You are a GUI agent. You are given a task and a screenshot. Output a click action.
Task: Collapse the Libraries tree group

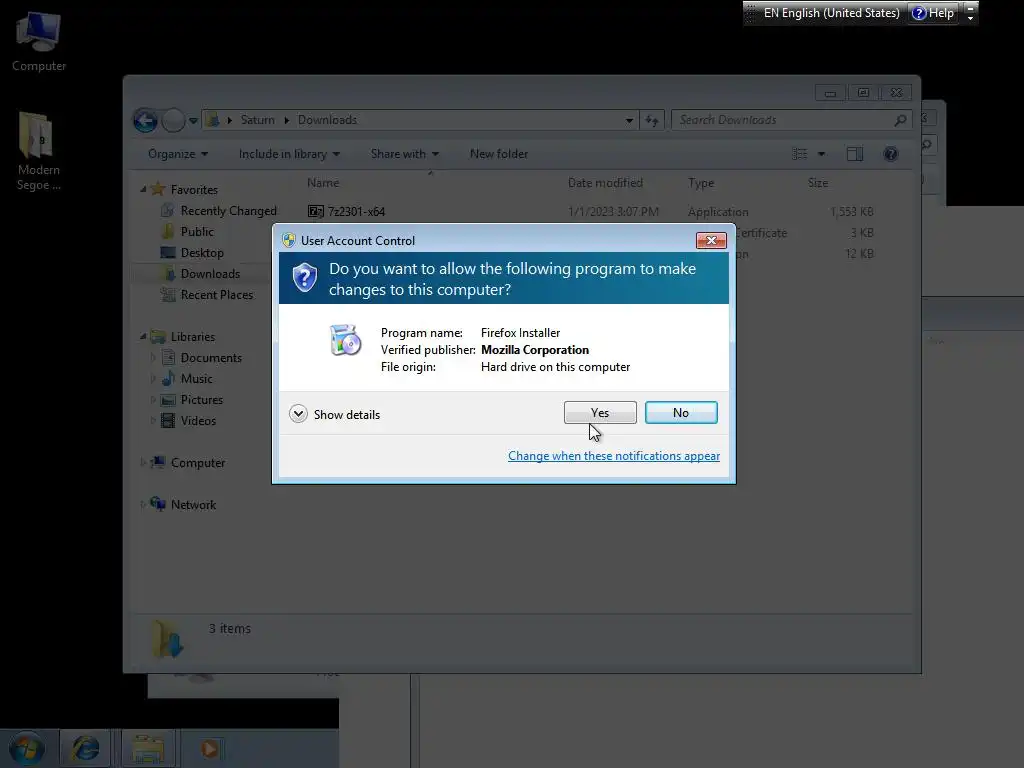pos(143,336)
